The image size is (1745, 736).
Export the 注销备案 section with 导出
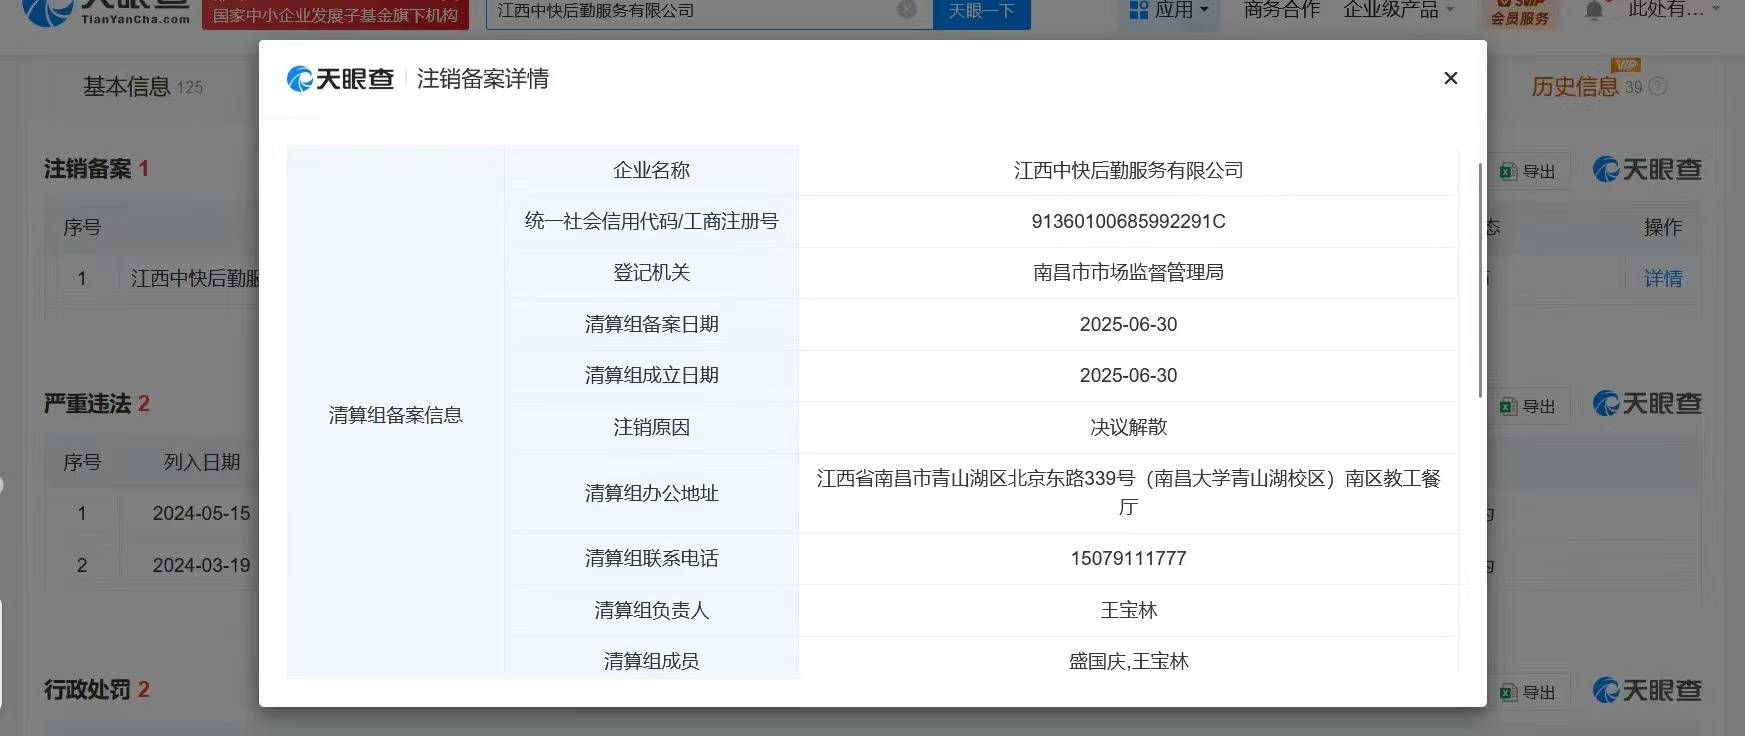pos(1527,171)
